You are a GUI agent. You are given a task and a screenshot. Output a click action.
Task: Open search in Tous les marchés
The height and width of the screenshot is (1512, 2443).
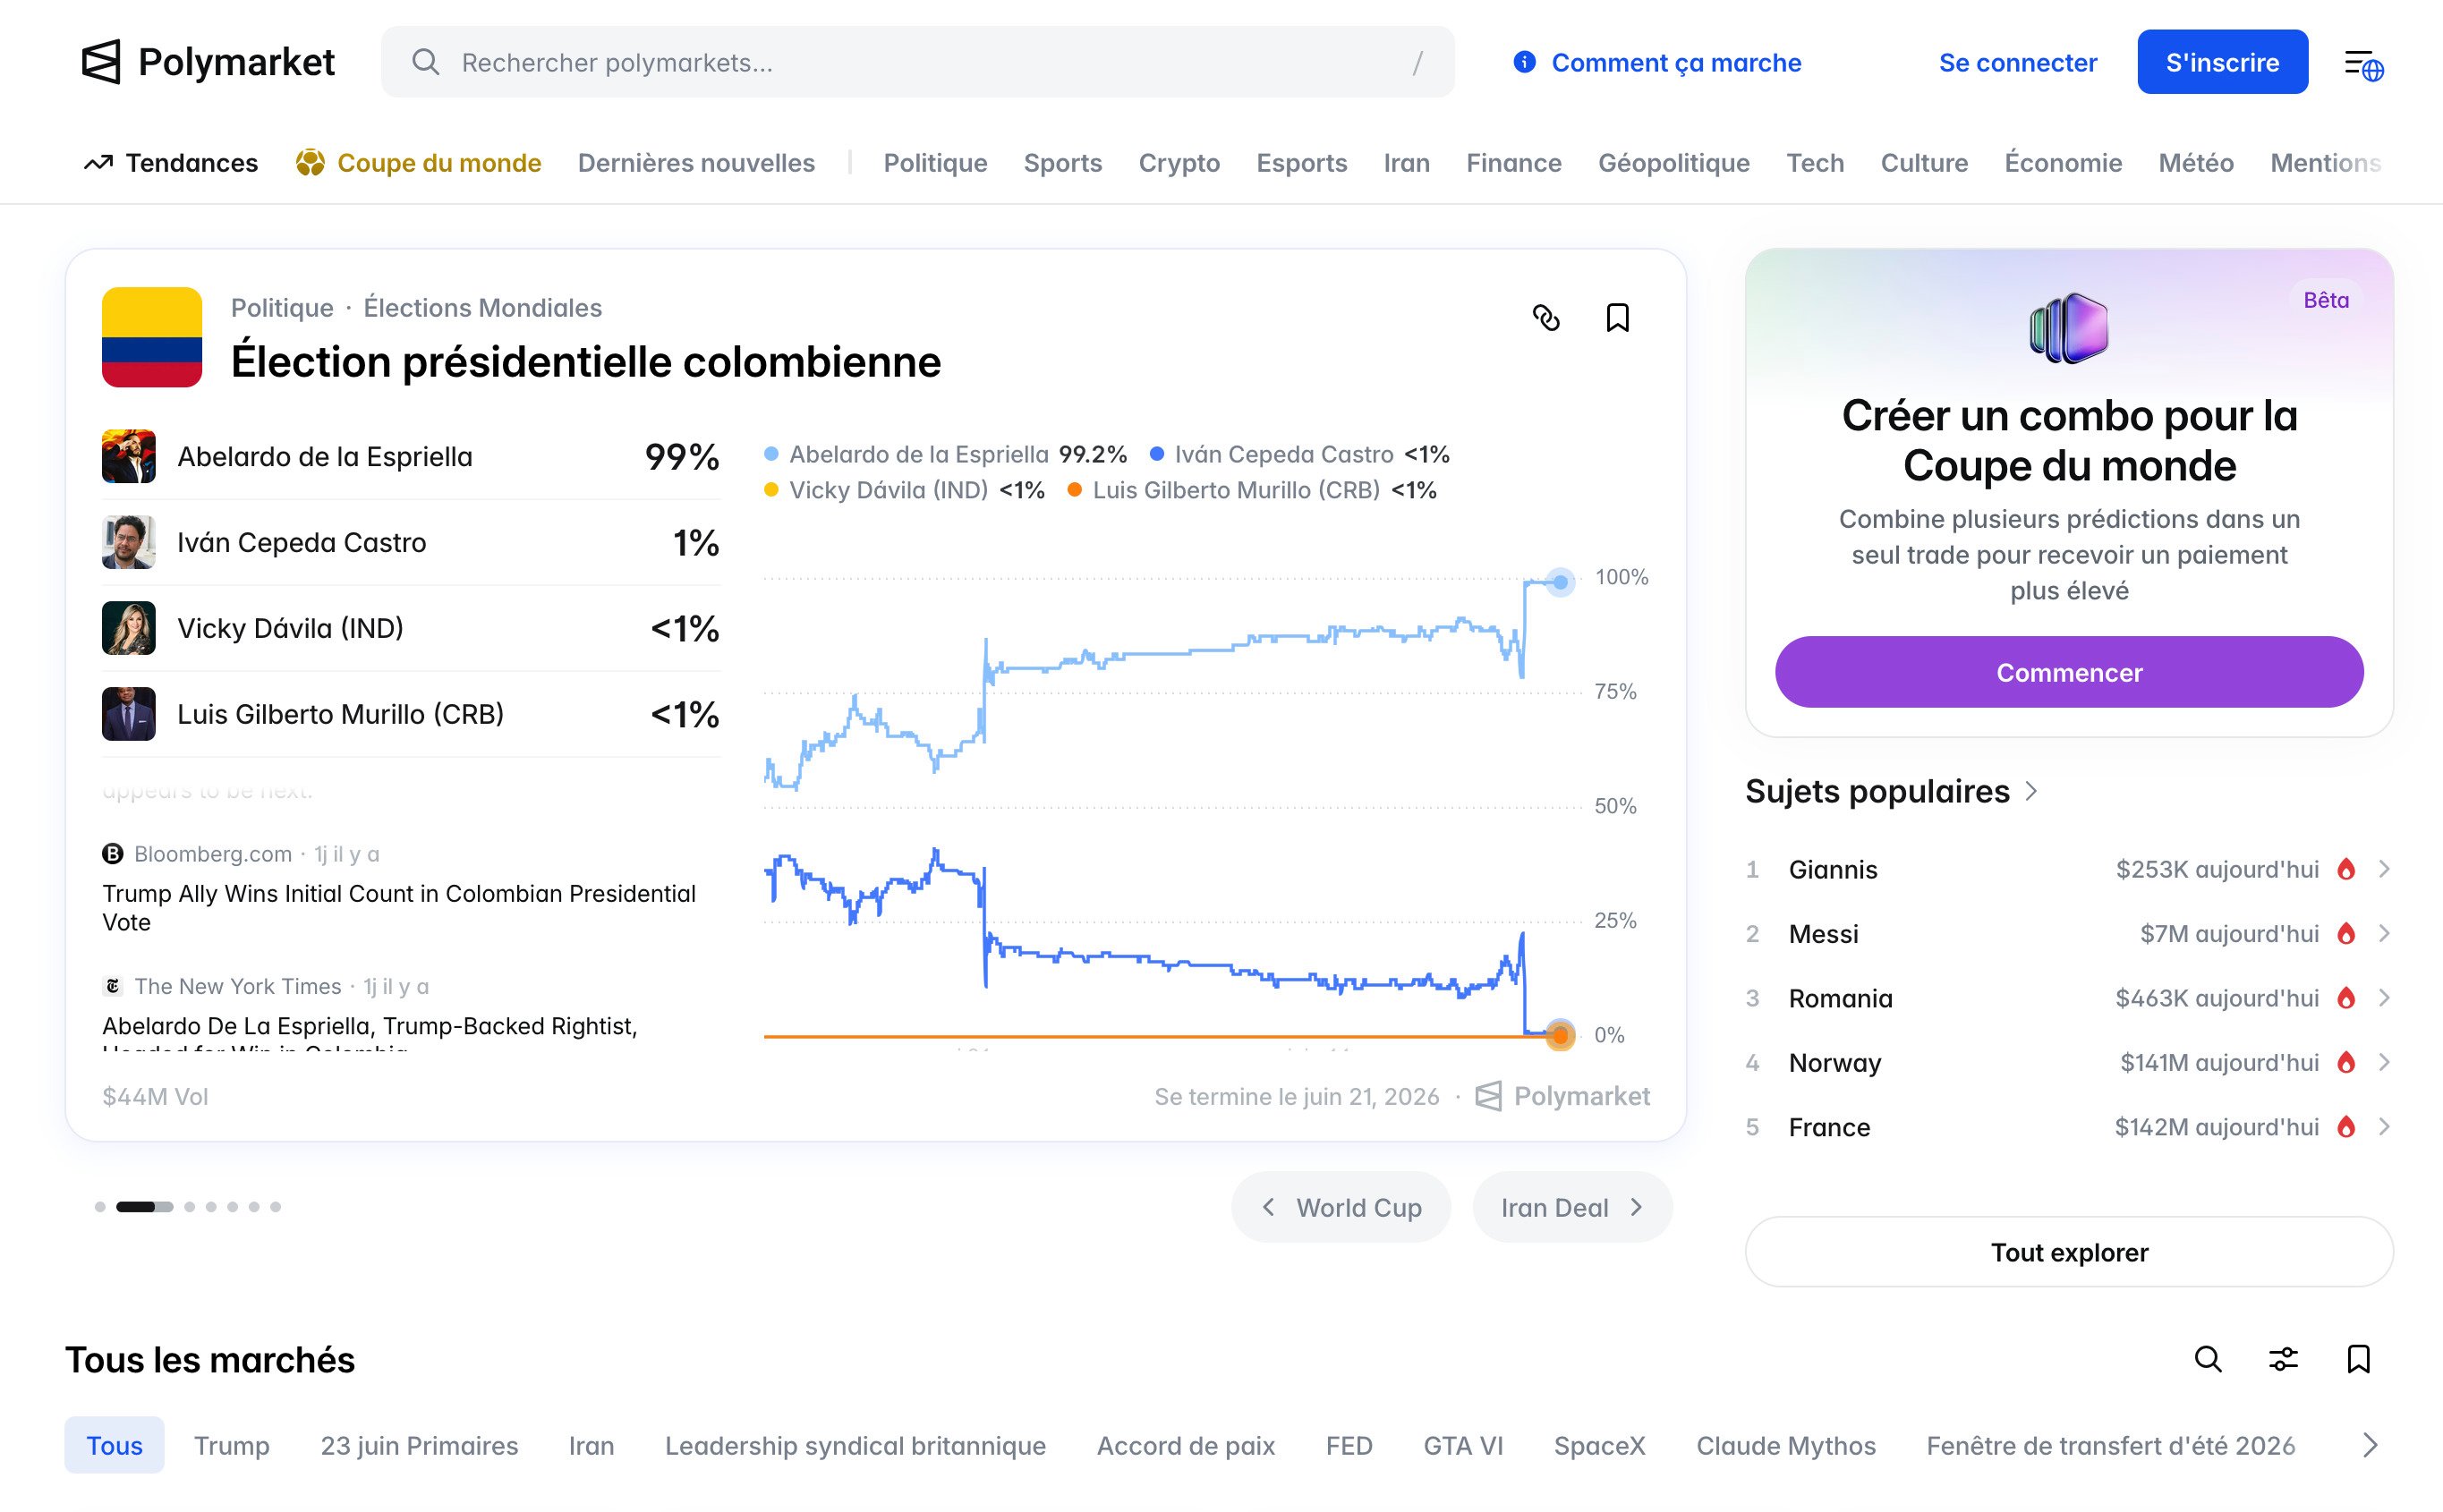[2208, 1359]
